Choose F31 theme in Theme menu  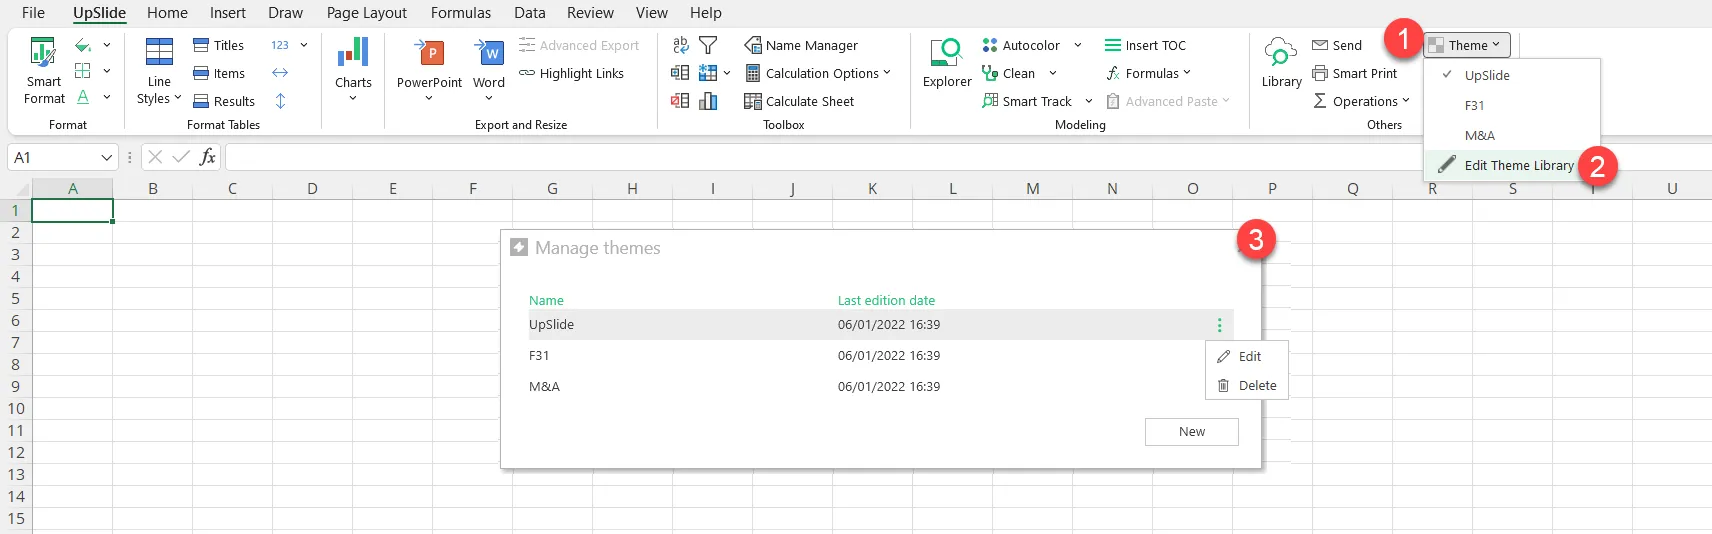(x=1512, y=105)
